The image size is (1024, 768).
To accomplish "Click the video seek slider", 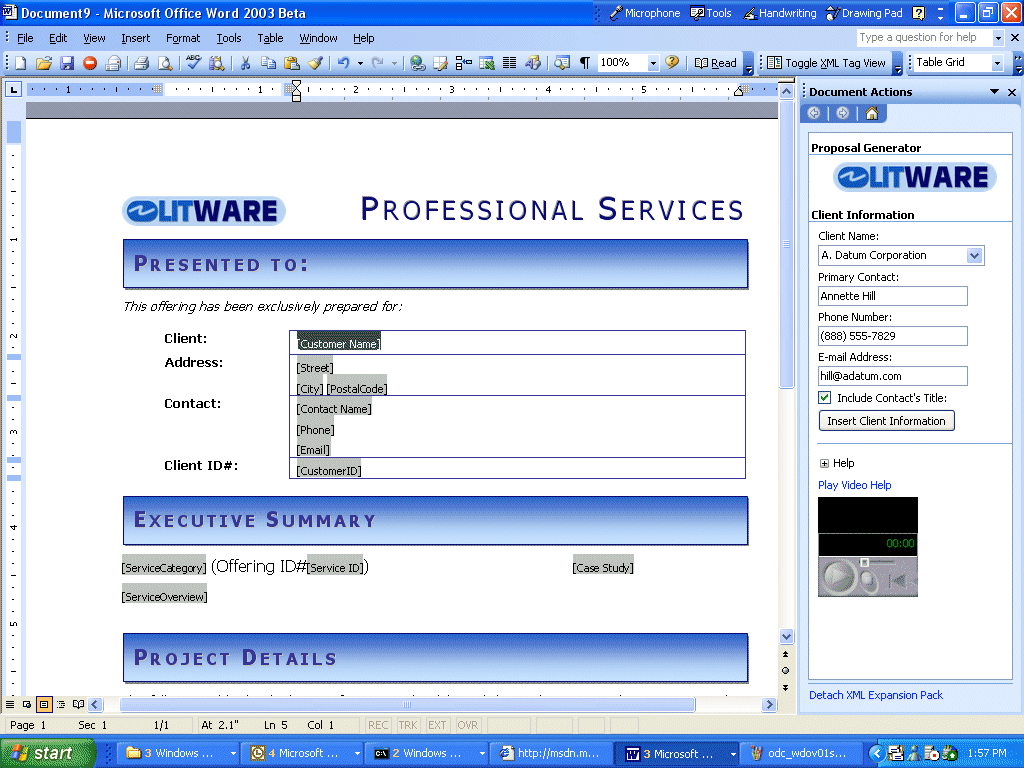I will [865, 562].
